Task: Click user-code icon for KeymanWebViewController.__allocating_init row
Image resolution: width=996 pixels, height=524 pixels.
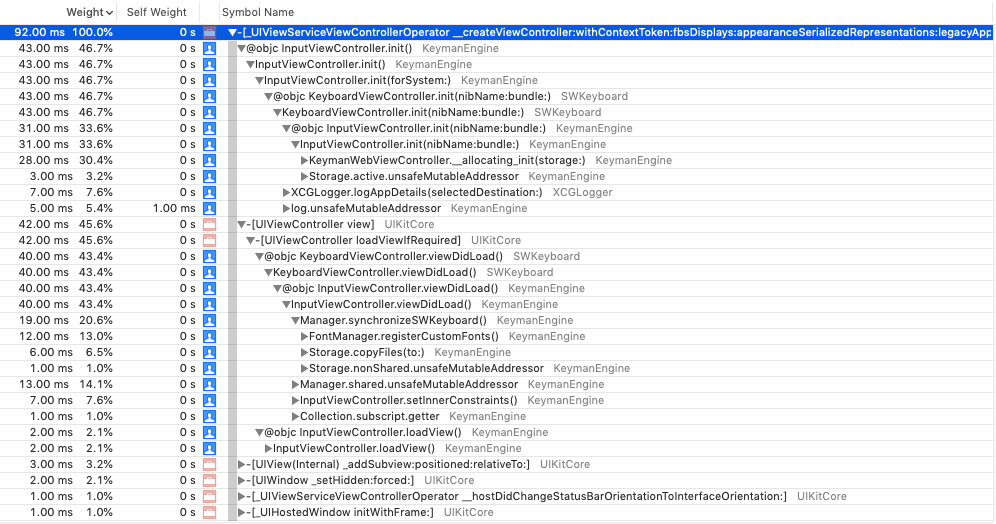Action: point(209,161)
